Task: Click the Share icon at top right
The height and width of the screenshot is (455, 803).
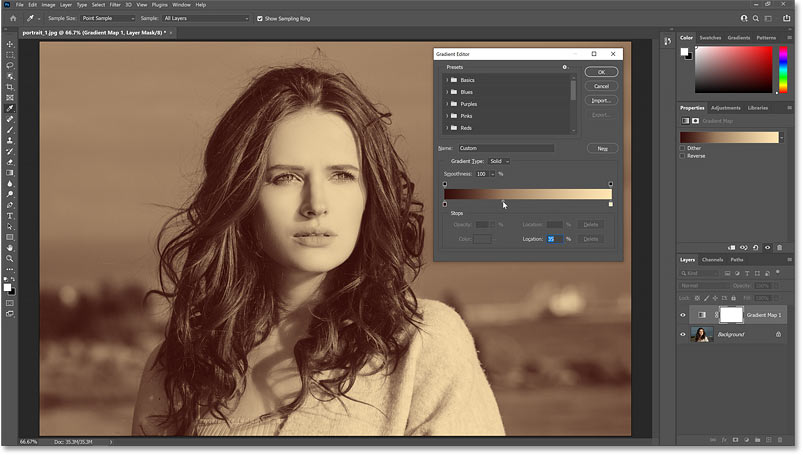Action: pyautogui.click(x=787, y=18)
